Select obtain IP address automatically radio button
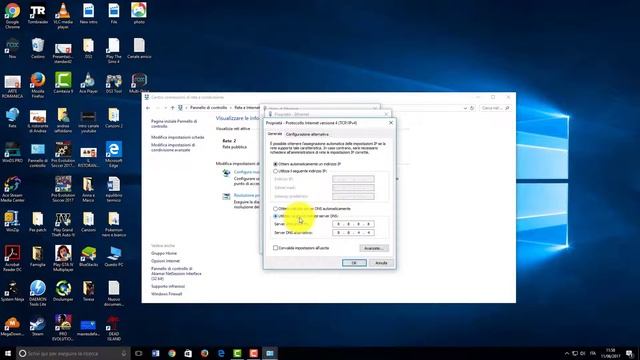Viewport: 640px width, 360px height. [276, 164]
